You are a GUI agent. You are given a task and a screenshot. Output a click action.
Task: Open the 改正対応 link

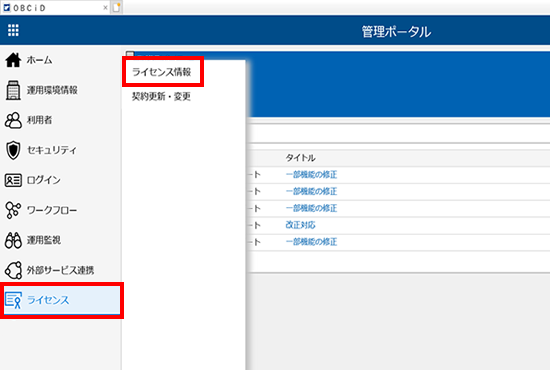pyautogui.click(x=301, y=225)
